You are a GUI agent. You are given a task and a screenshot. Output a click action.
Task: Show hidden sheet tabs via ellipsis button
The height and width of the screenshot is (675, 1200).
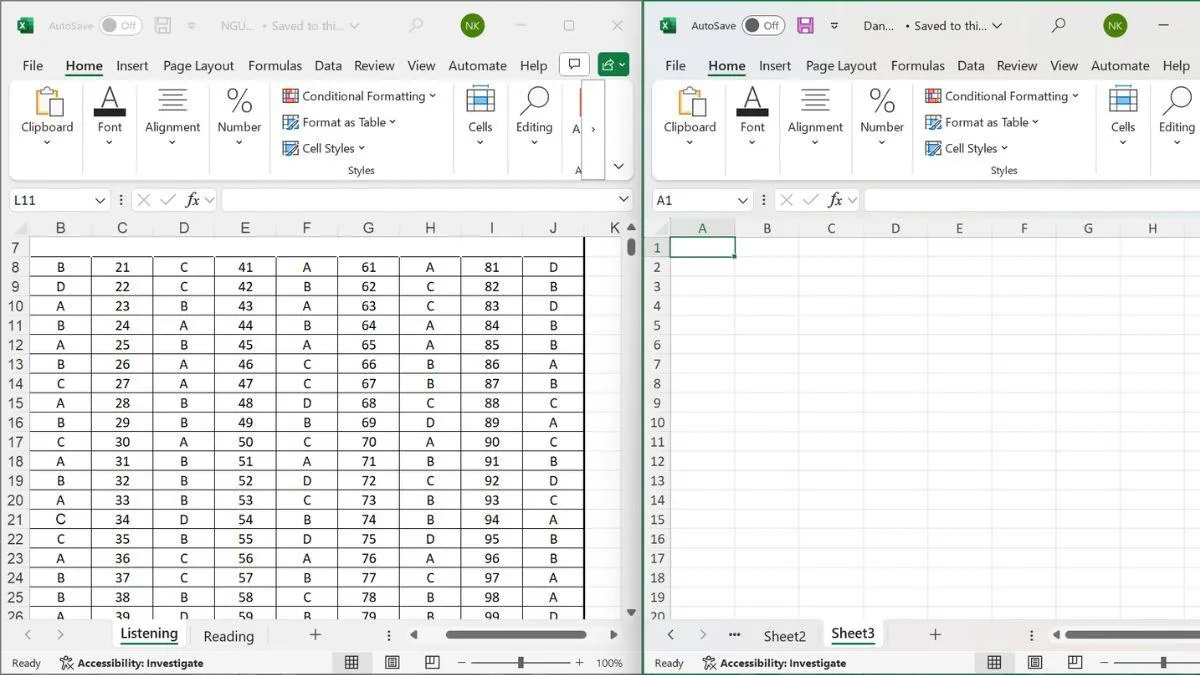[x=734, y=635]
